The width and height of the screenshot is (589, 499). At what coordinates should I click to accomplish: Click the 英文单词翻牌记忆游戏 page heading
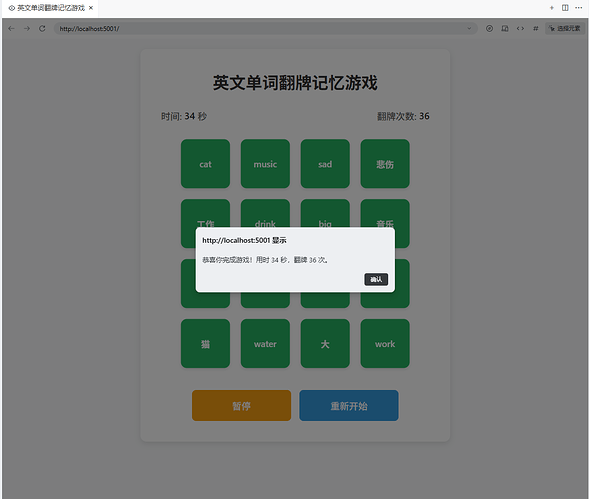tap(295, 83)
